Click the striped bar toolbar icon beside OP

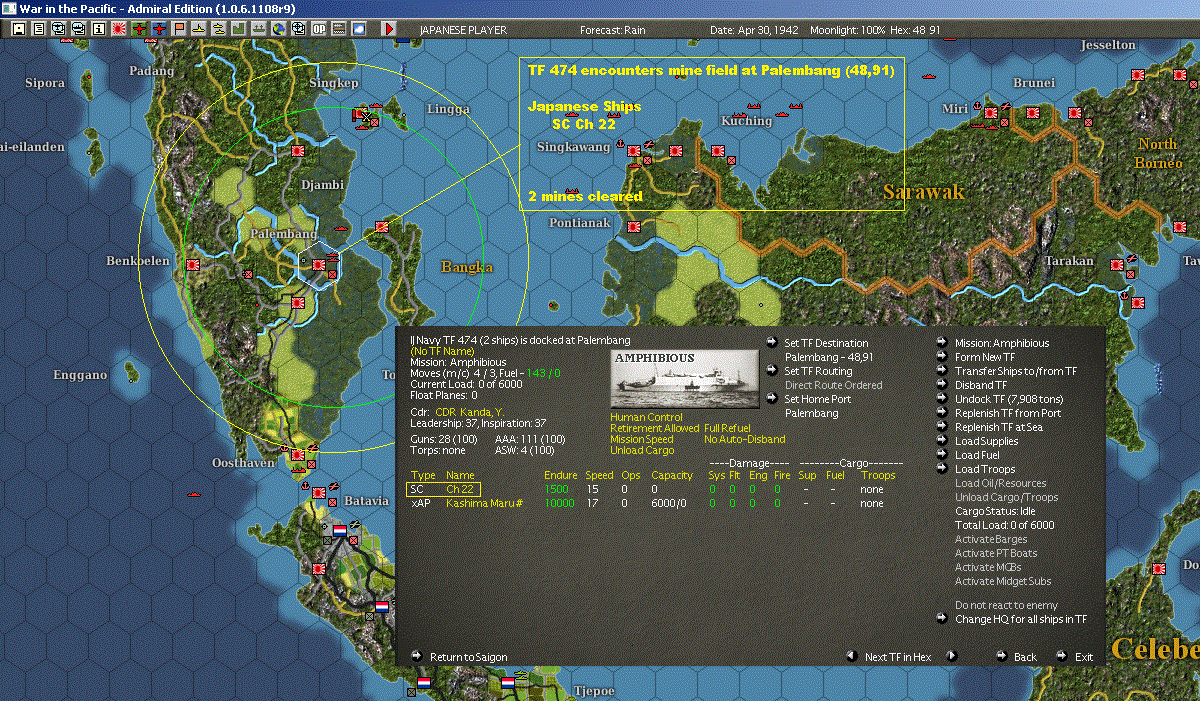[x=338, y=29]
